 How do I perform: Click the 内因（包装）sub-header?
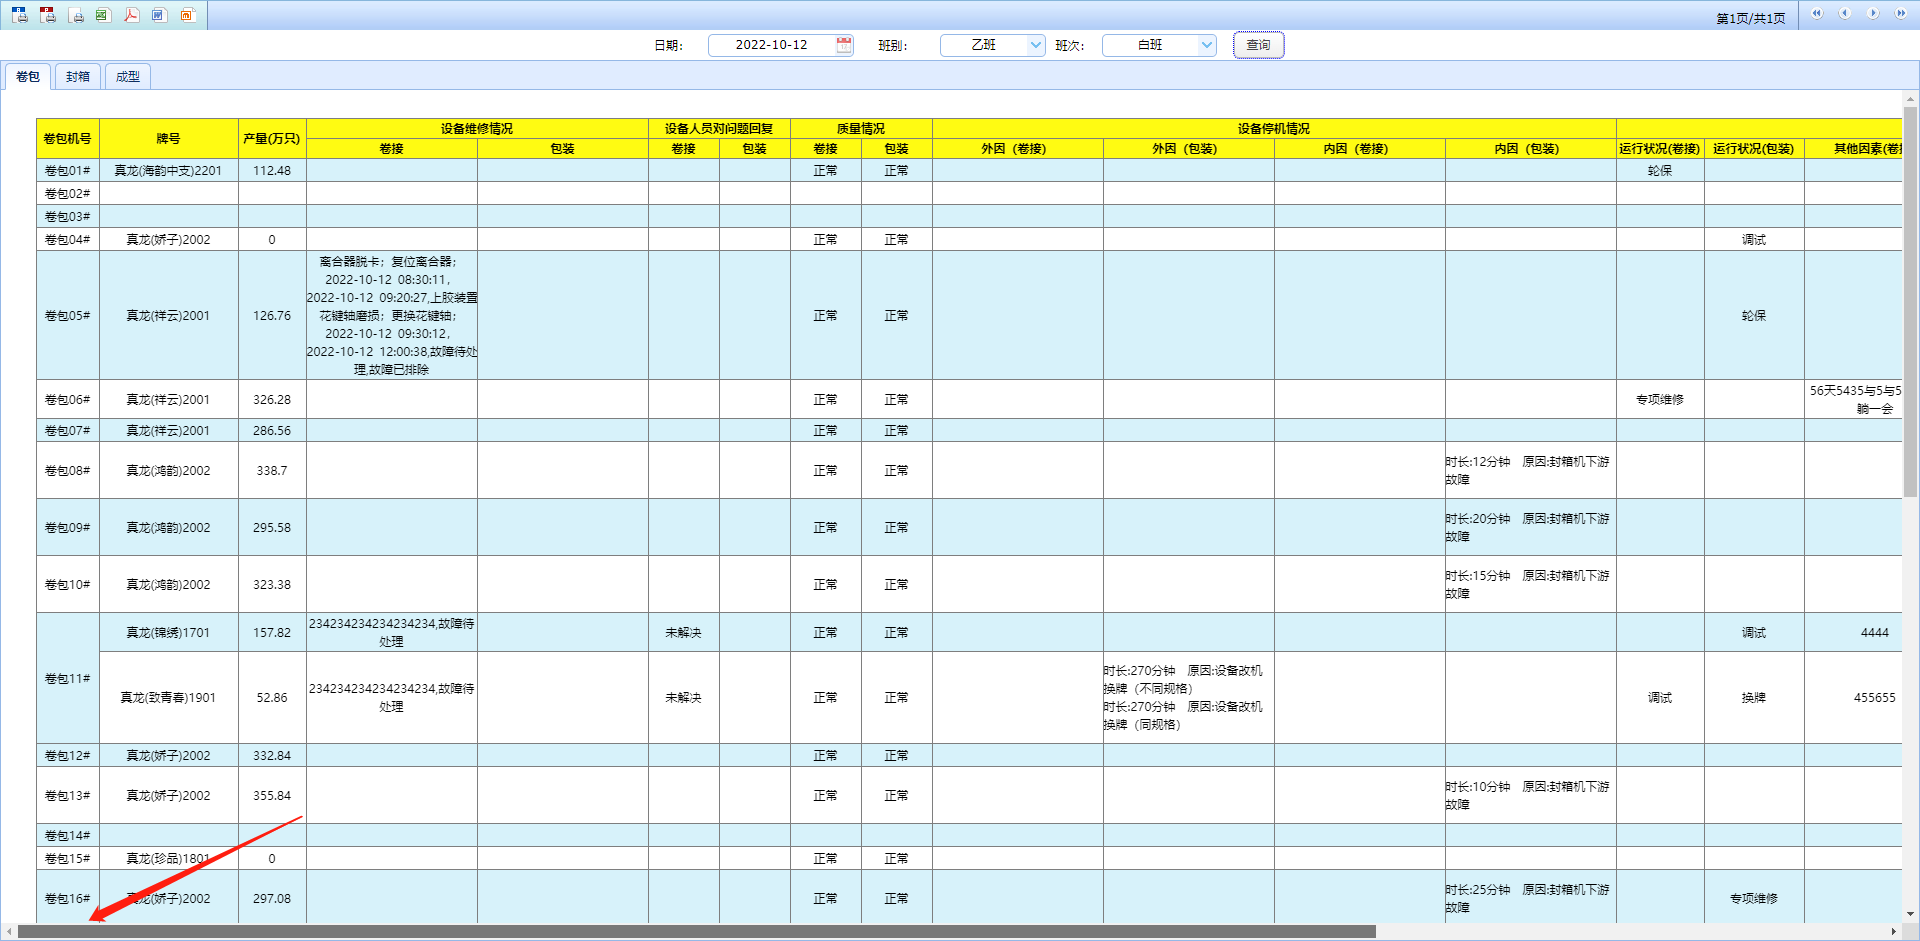click(x=1531, y=149)
